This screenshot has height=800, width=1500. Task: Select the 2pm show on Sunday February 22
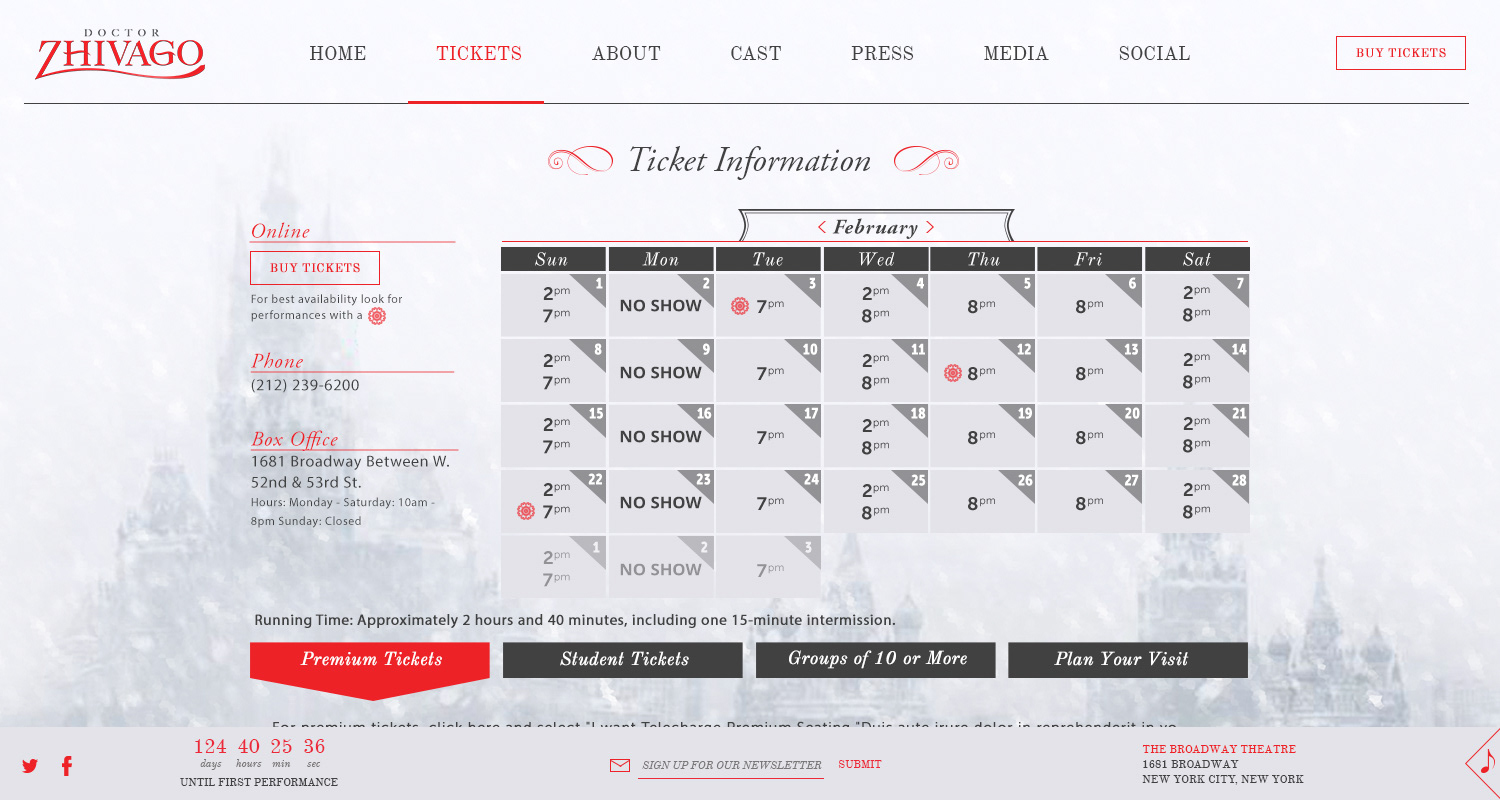[x=557, y=490]
